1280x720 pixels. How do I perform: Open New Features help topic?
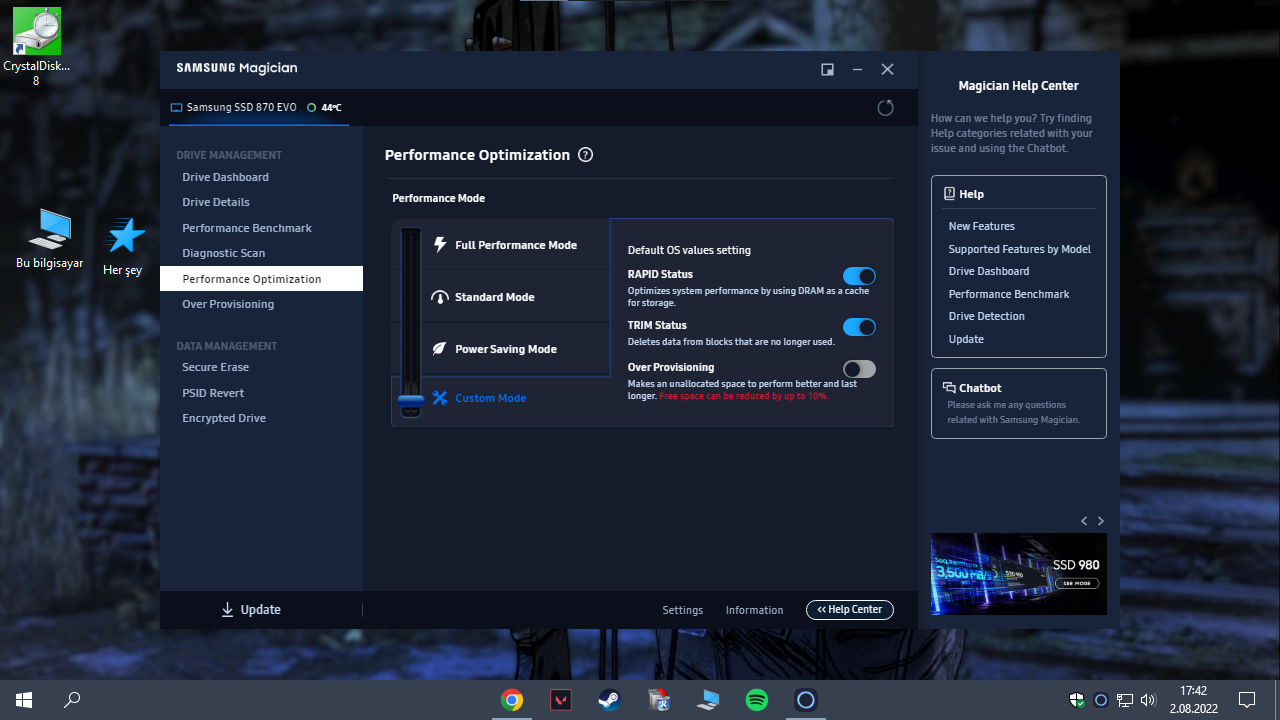[x=981, y=226]
